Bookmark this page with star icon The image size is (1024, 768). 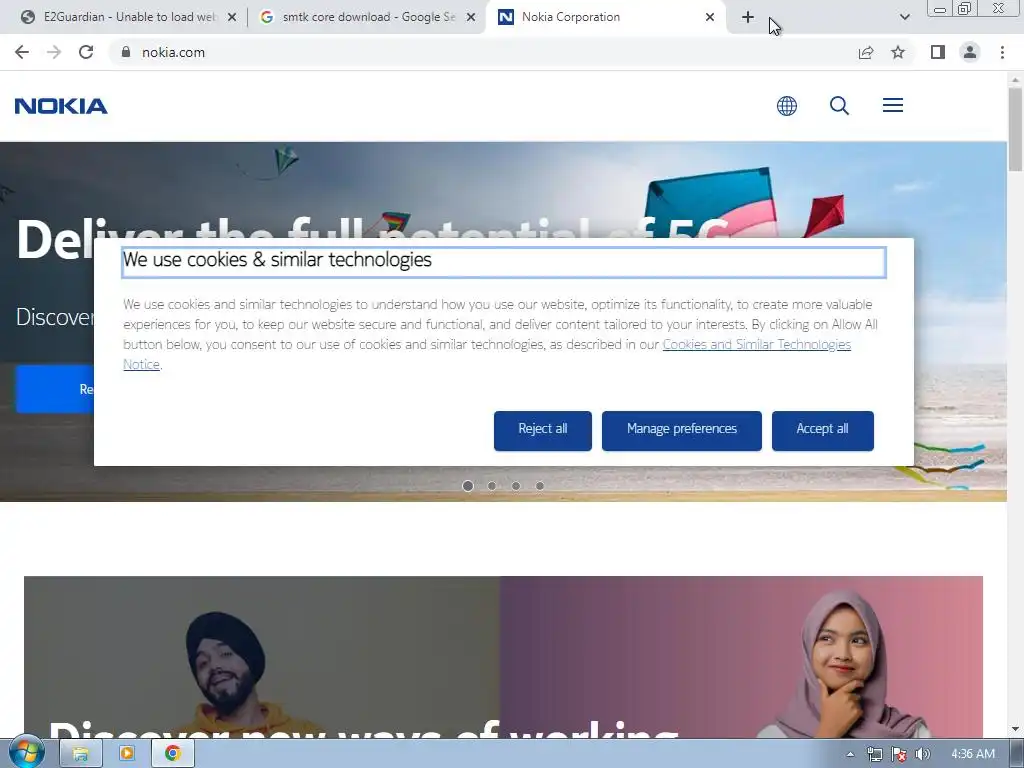click(x=898, y=52)
